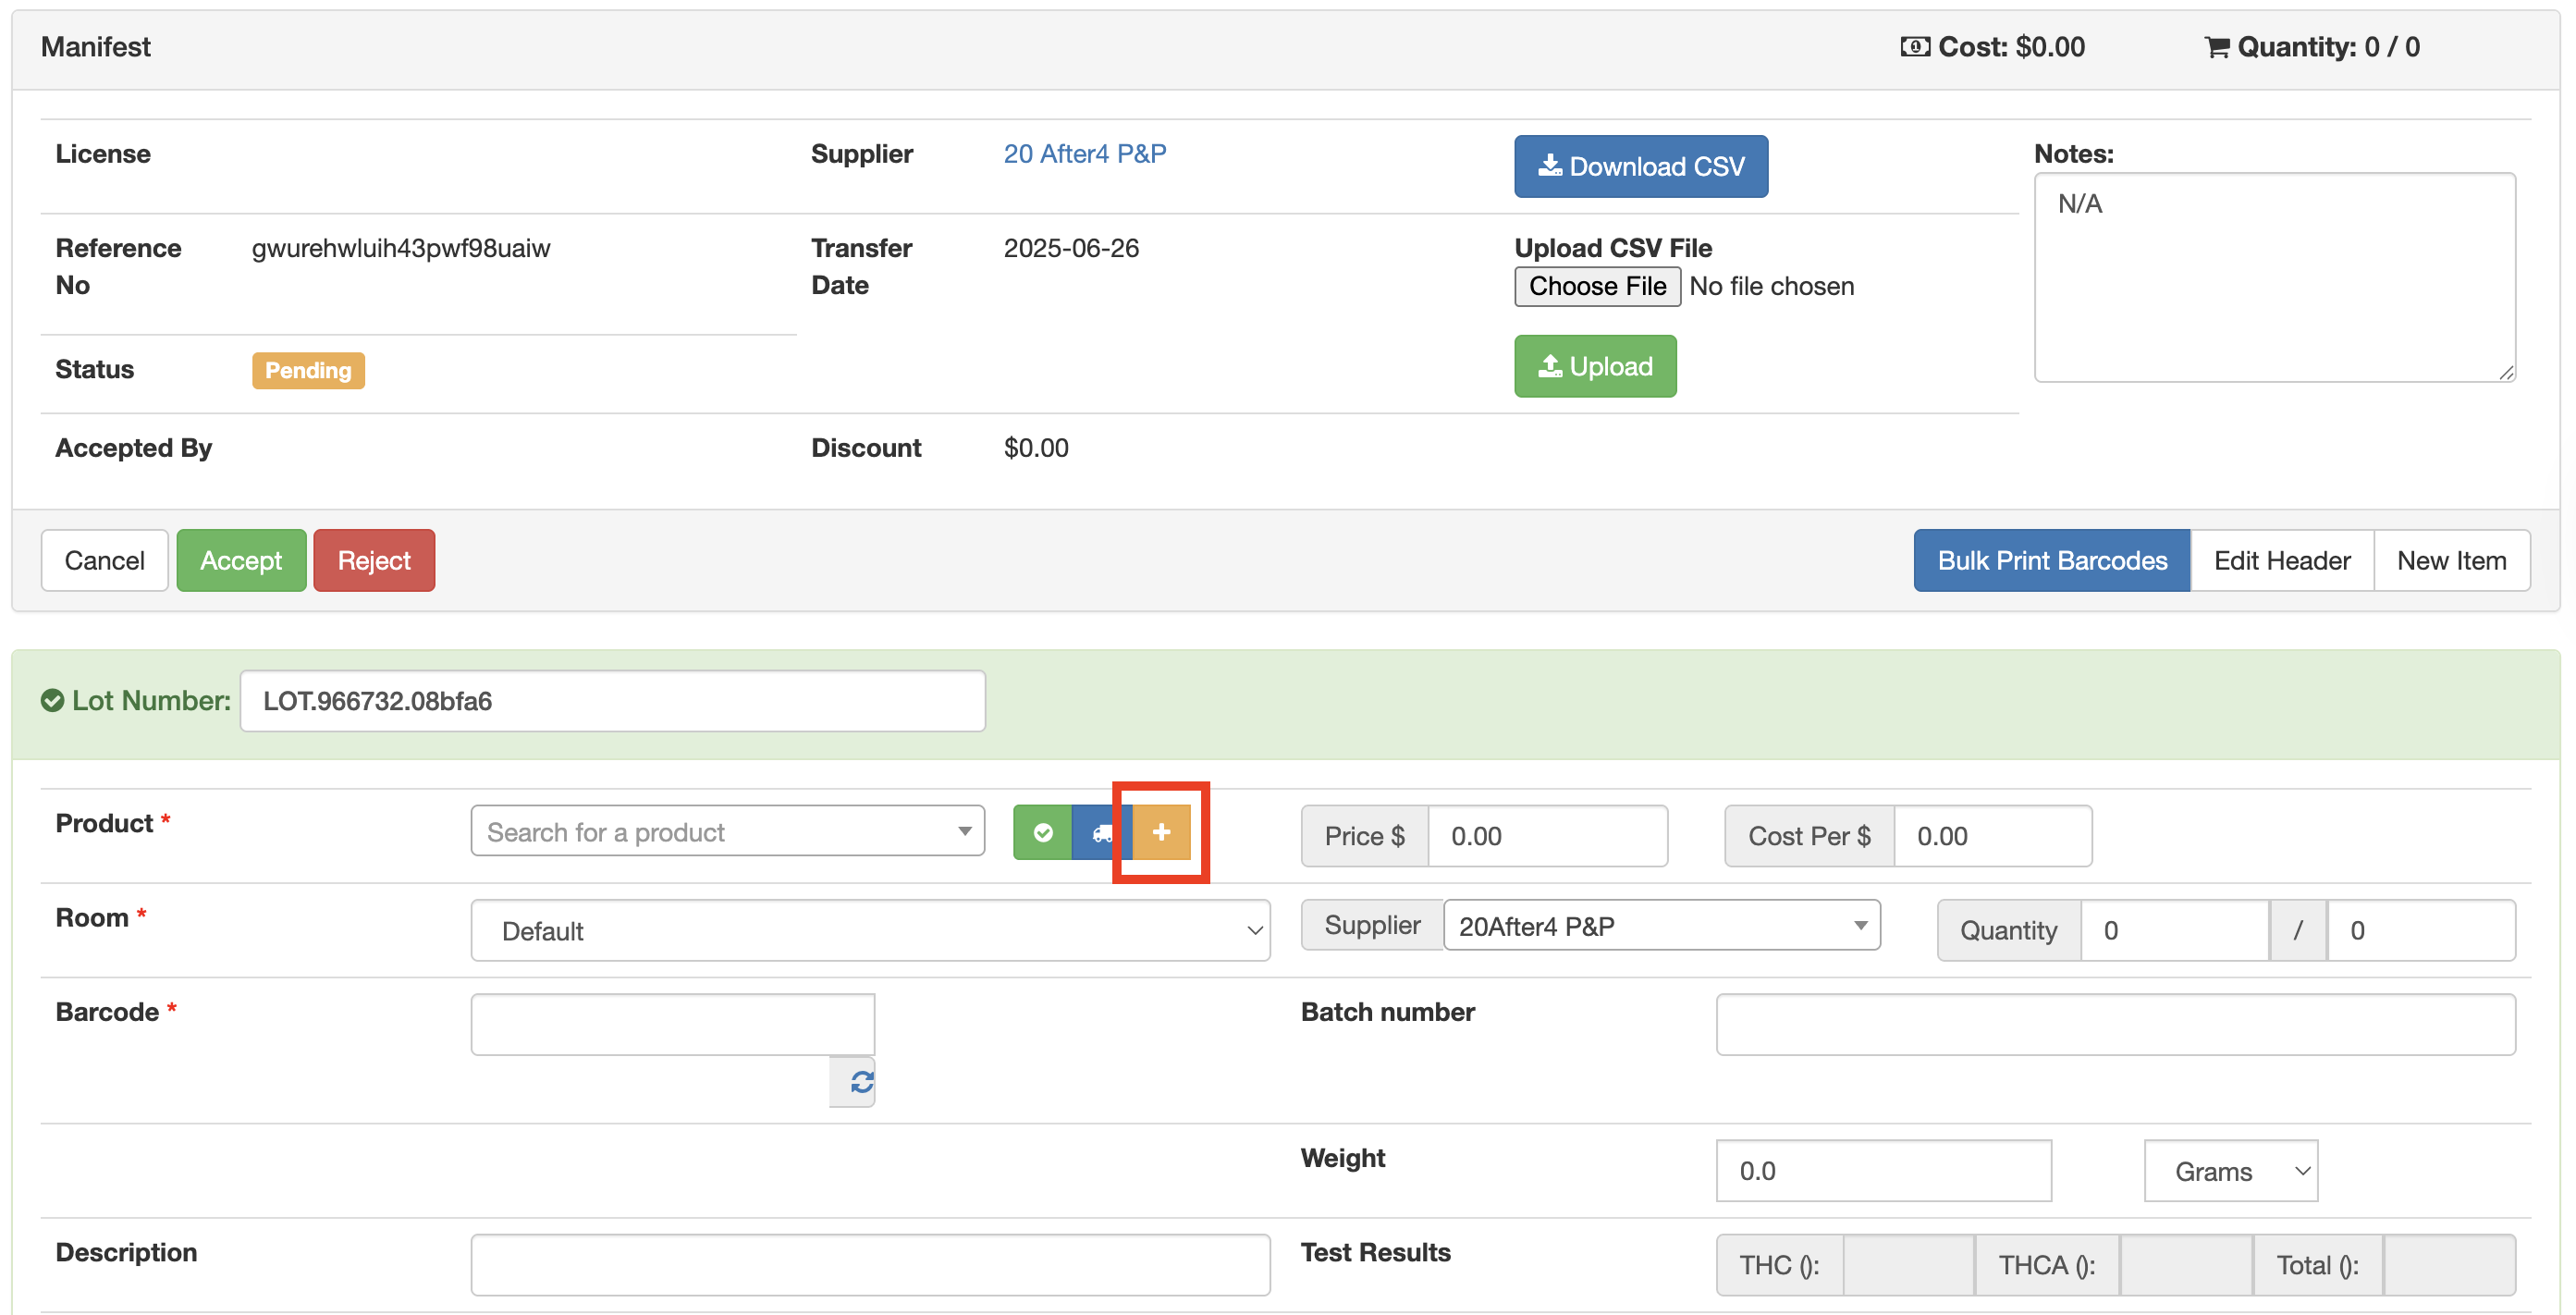Click the blue truck icon button
Screen dimensions: 2576x1315
1101,832
